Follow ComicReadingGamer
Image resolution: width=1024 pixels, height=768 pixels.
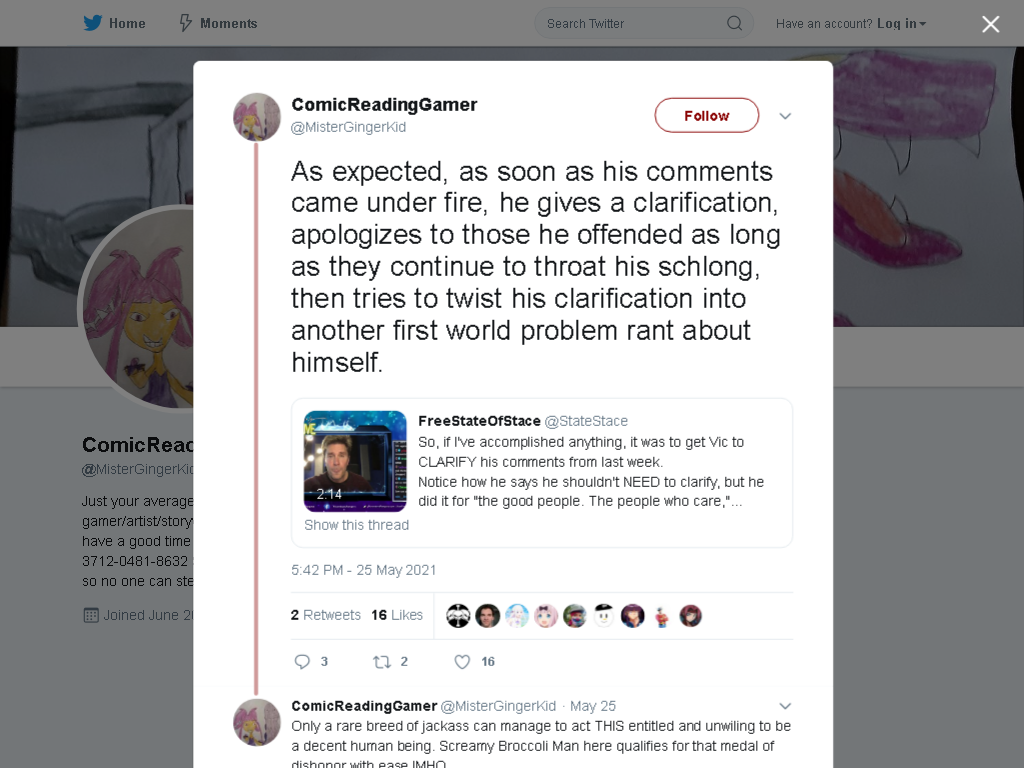point(707,116)
